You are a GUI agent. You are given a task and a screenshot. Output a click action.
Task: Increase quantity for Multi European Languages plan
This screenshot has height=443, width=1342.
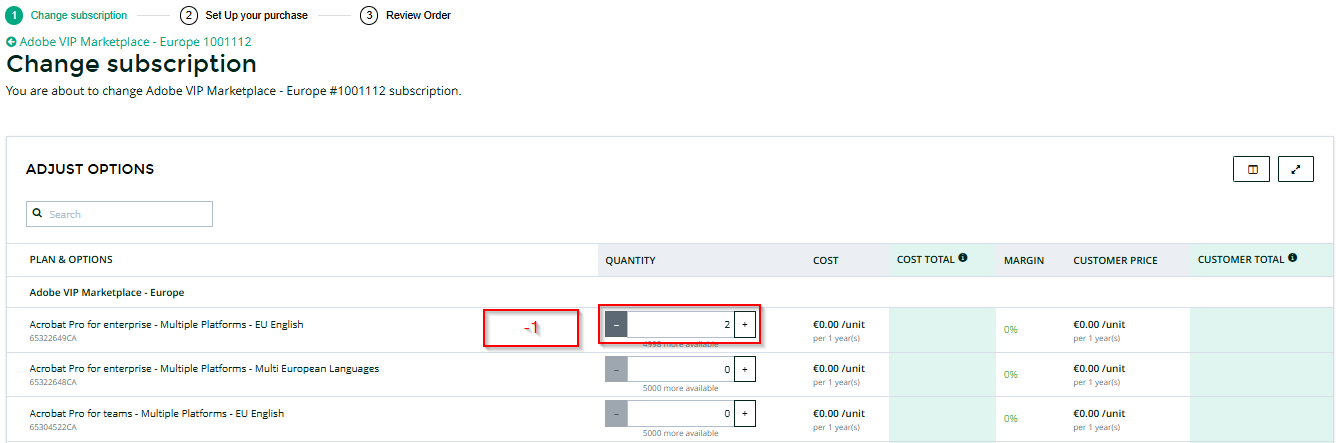[x=744, y=369]
